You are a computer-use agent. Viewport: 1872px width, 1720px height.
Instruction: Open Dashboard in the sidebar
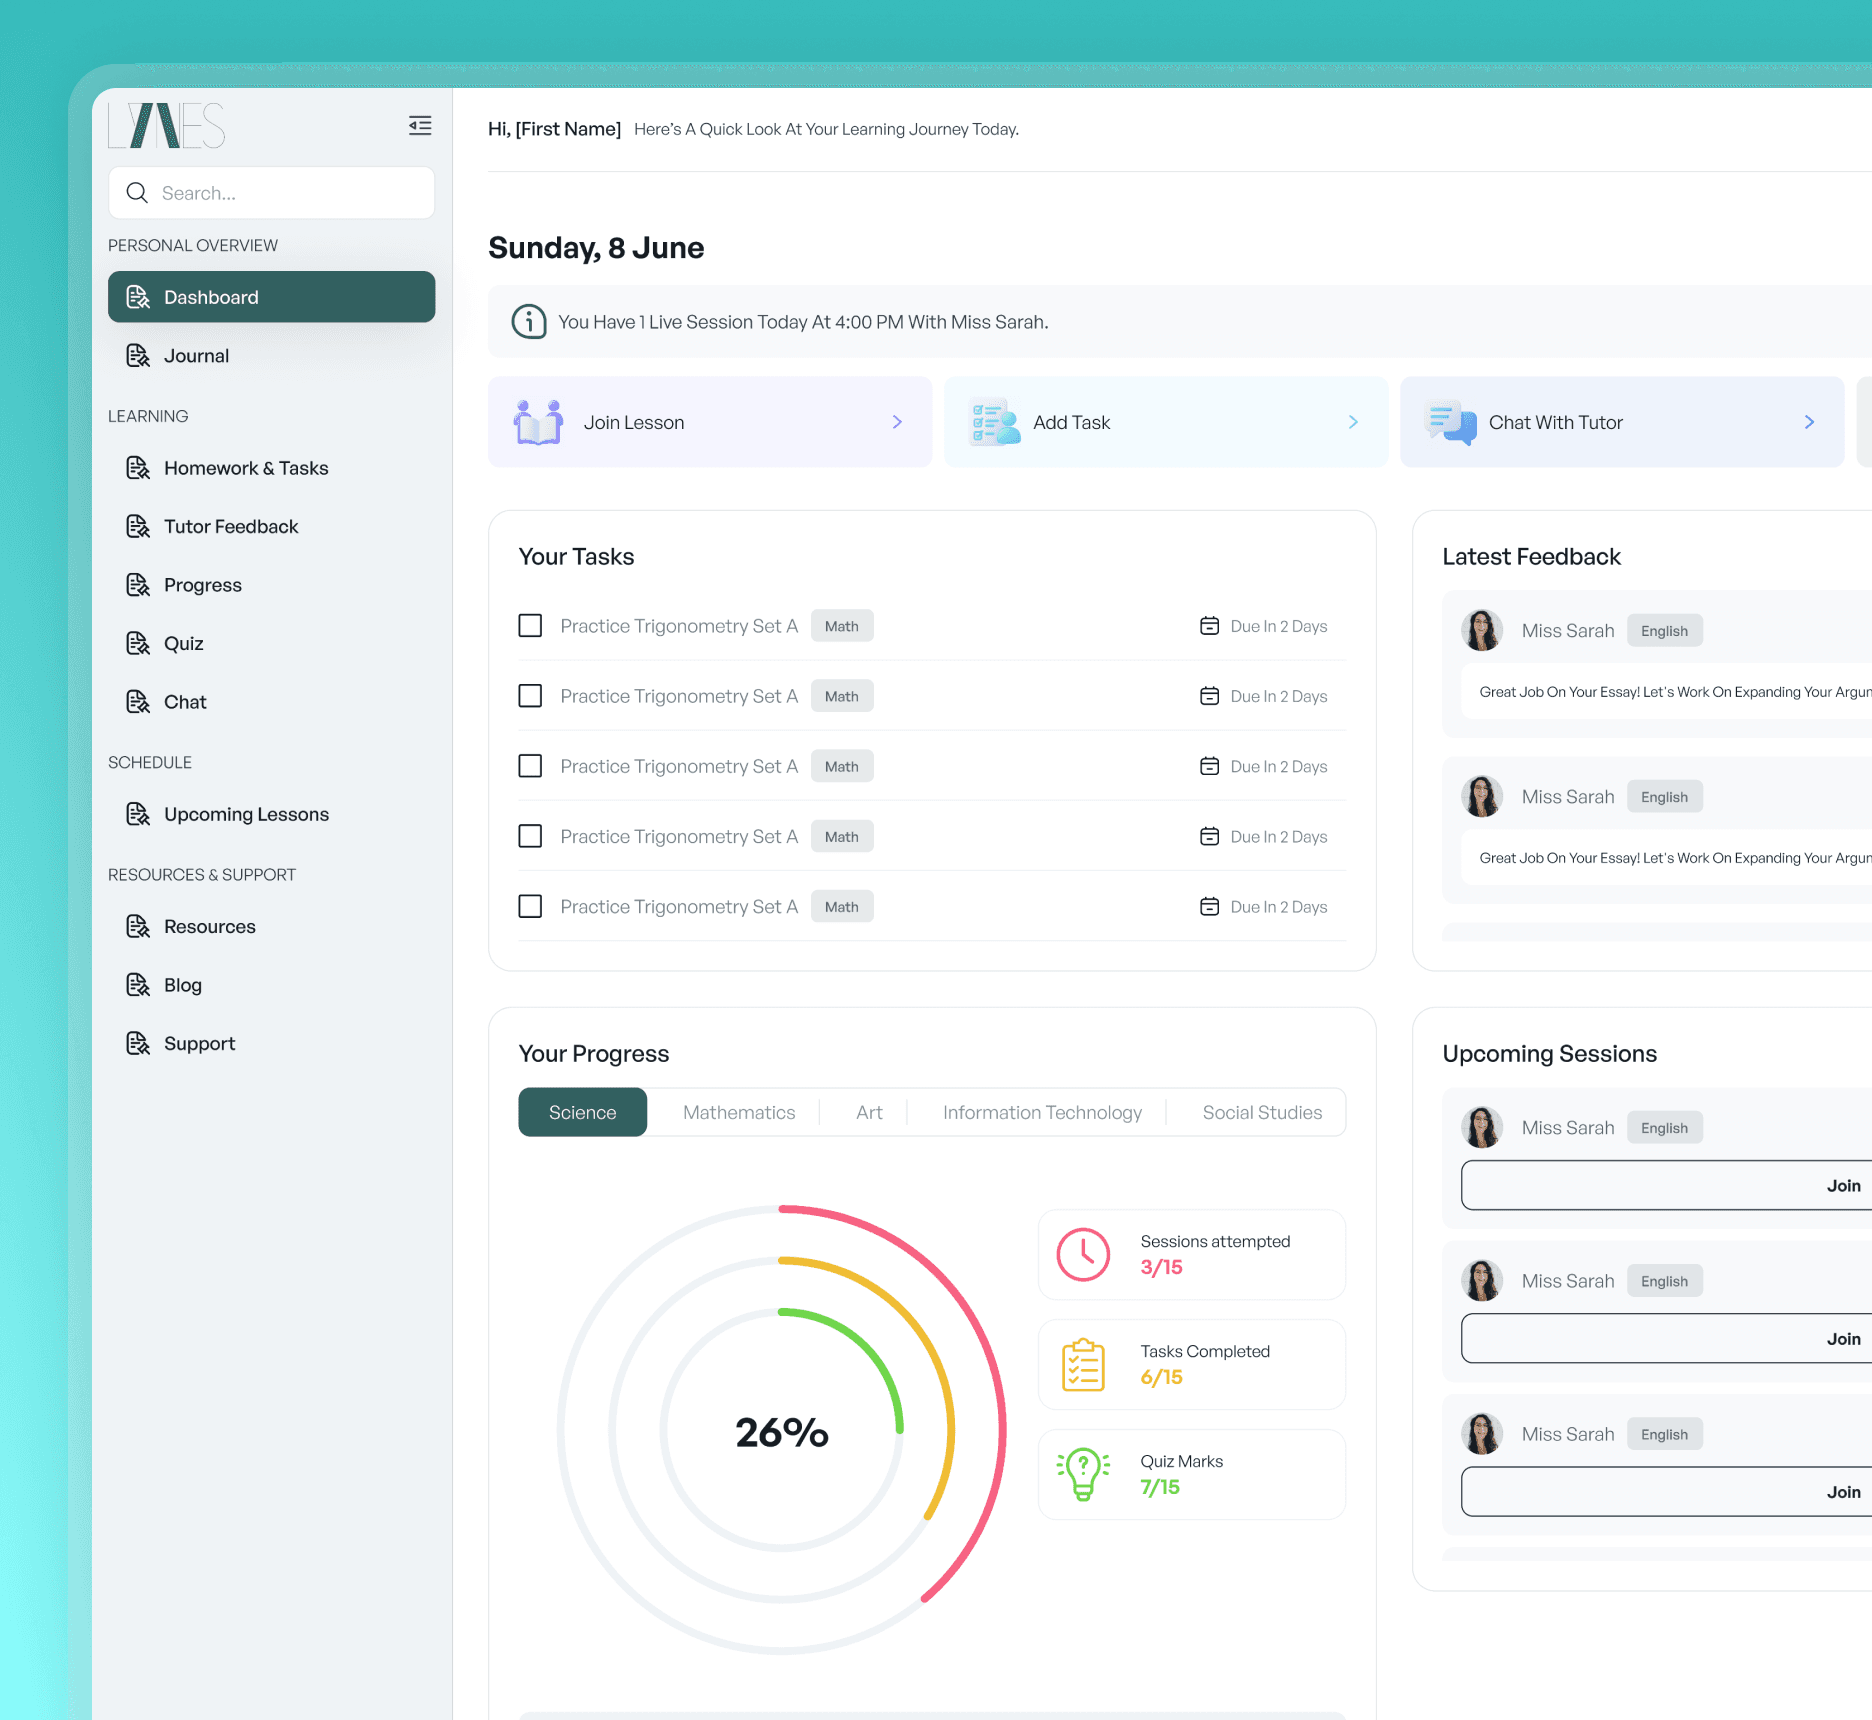272,297
